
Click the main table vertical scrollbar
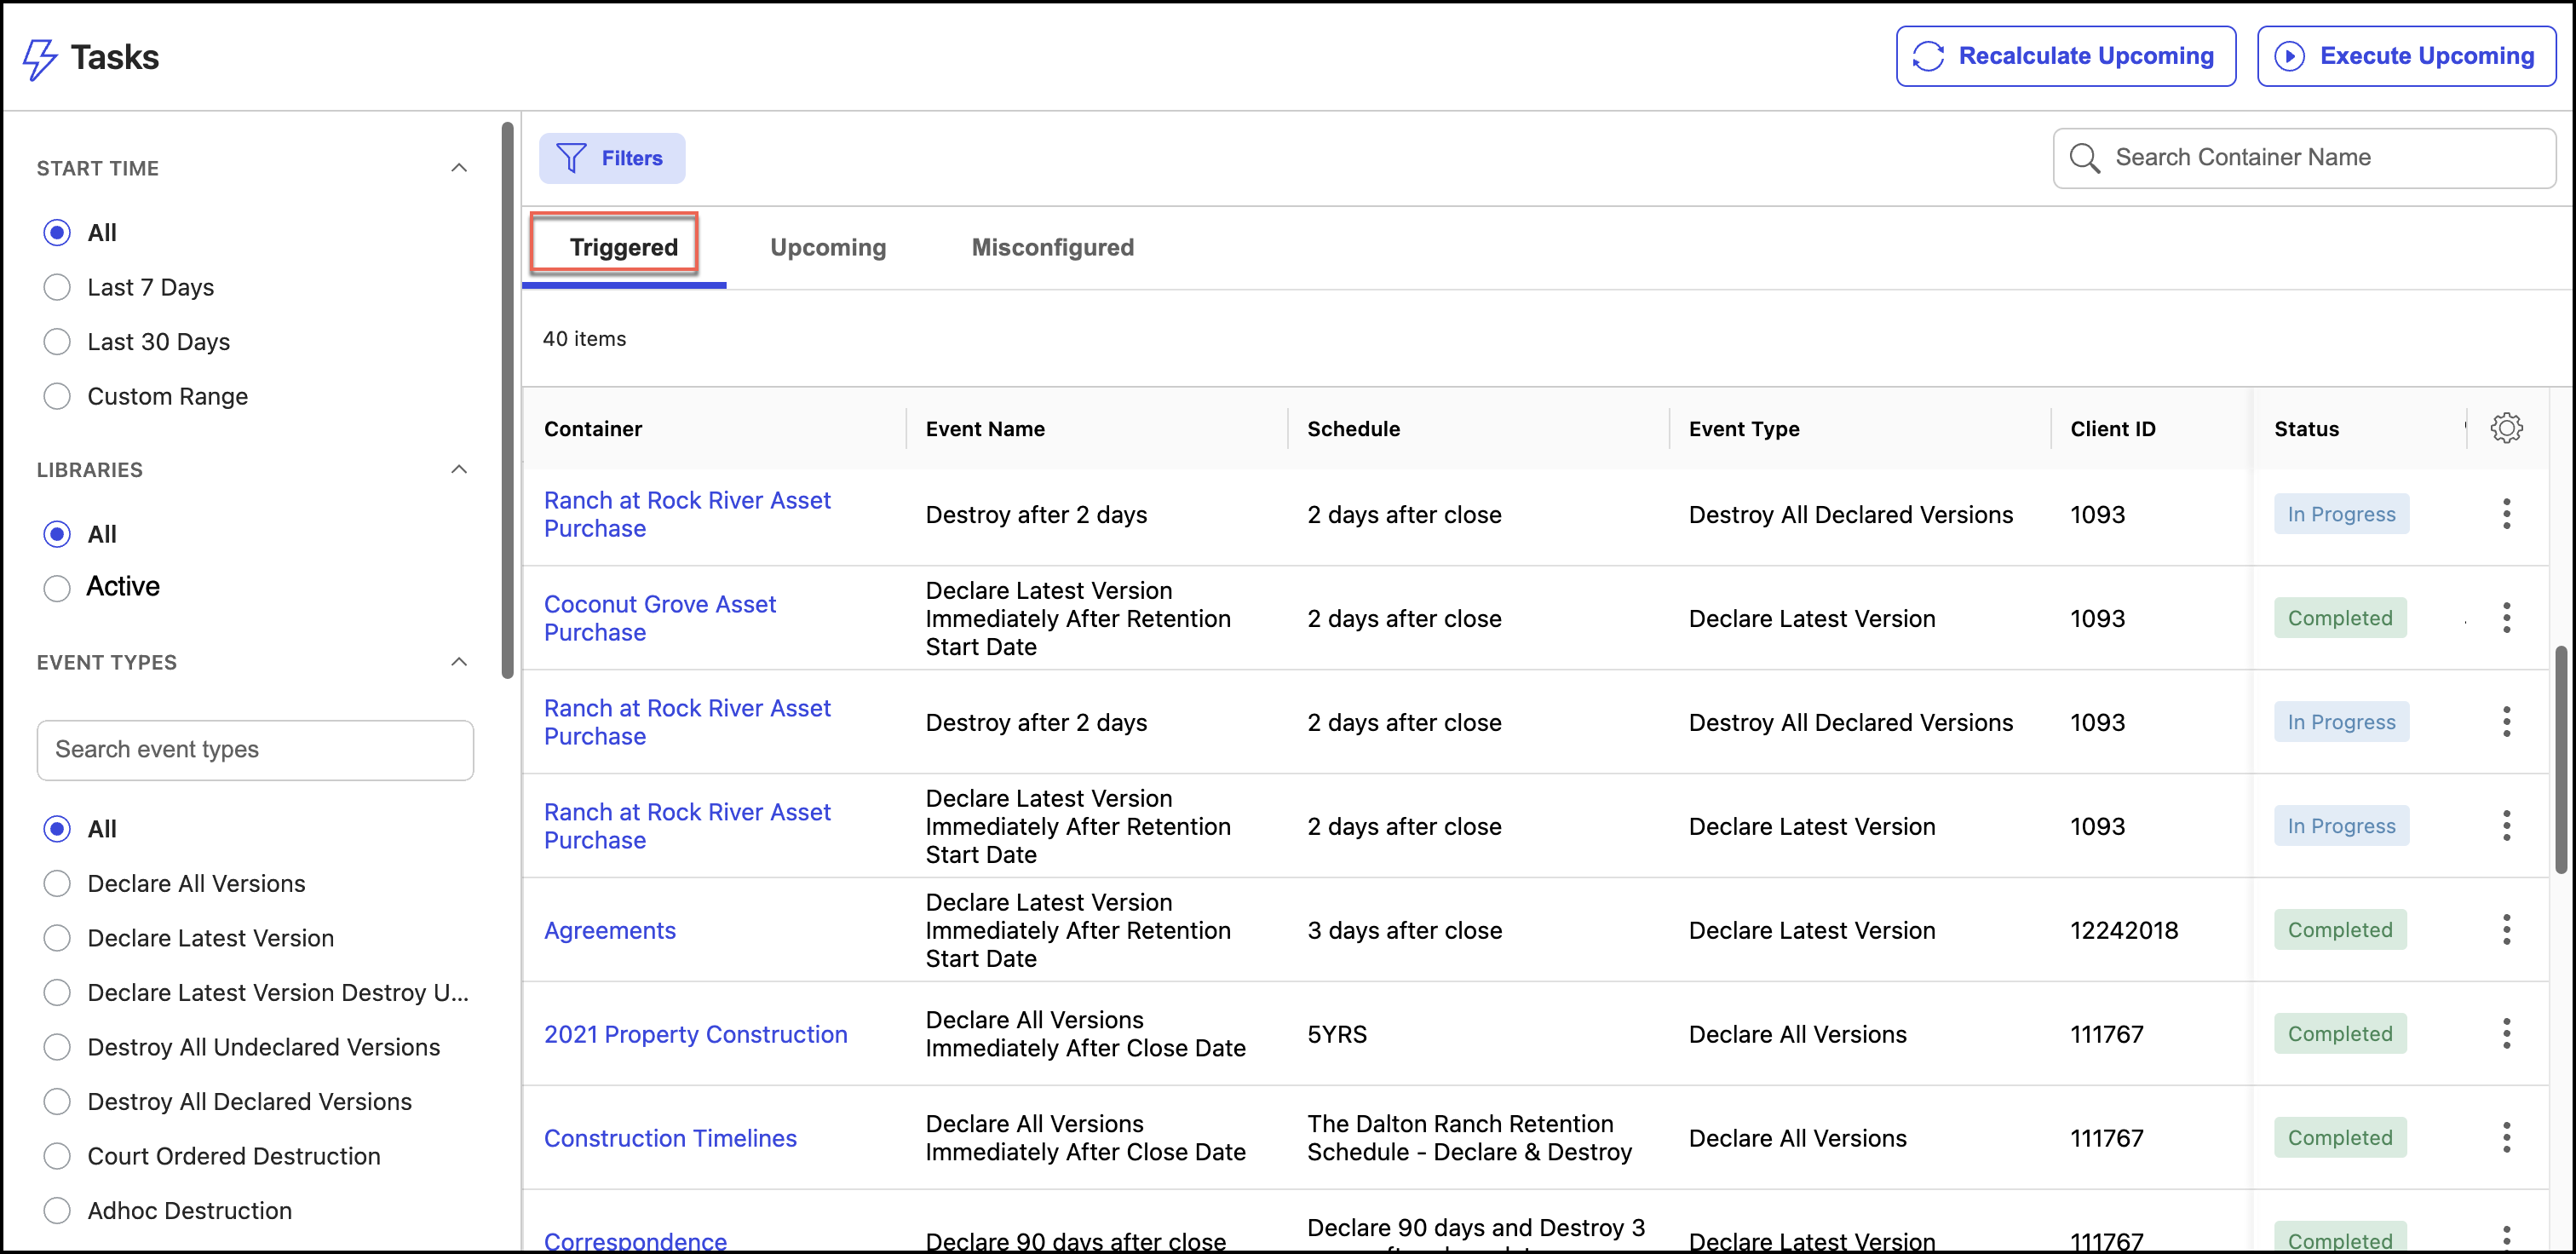[x=2560, y=760]
